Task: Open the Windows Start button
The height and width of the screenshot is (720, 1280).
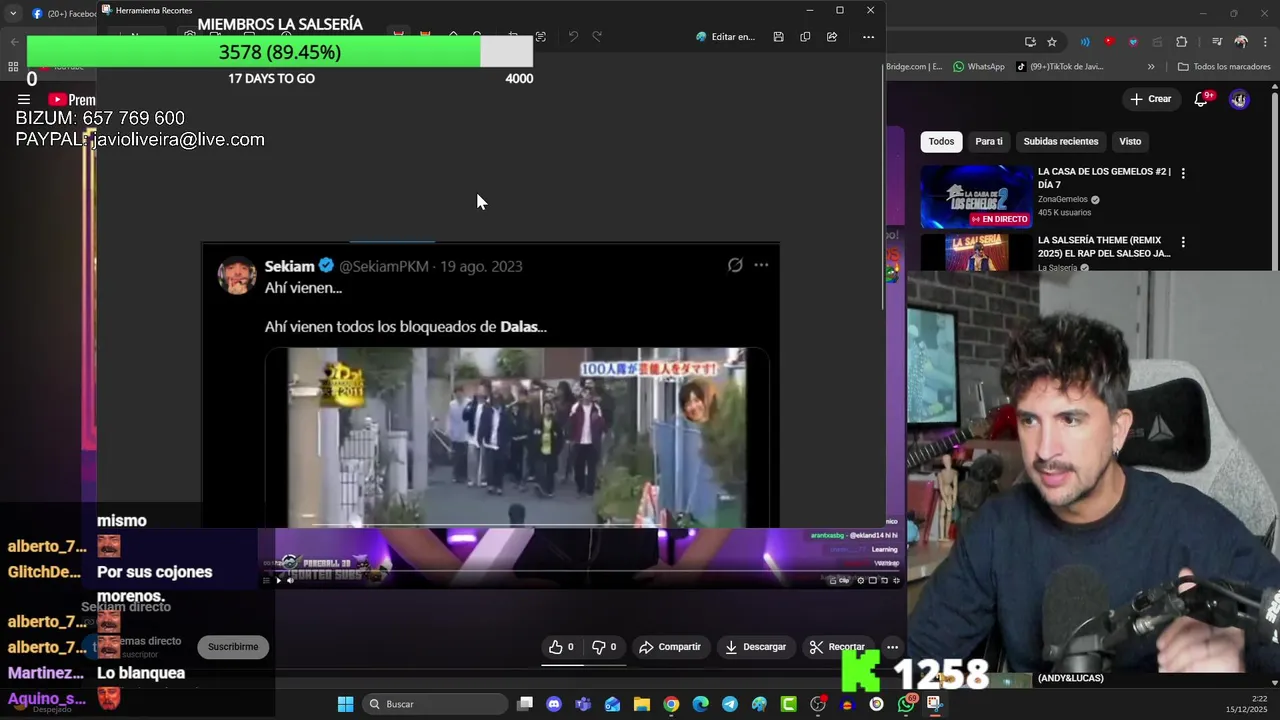Action: click(x=345, y=704)
